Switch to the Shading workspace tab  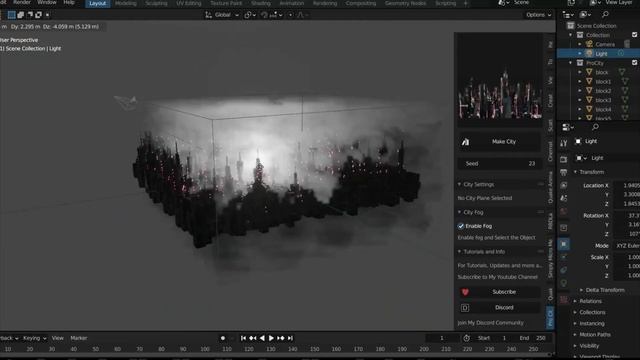(x=261, y=3)
